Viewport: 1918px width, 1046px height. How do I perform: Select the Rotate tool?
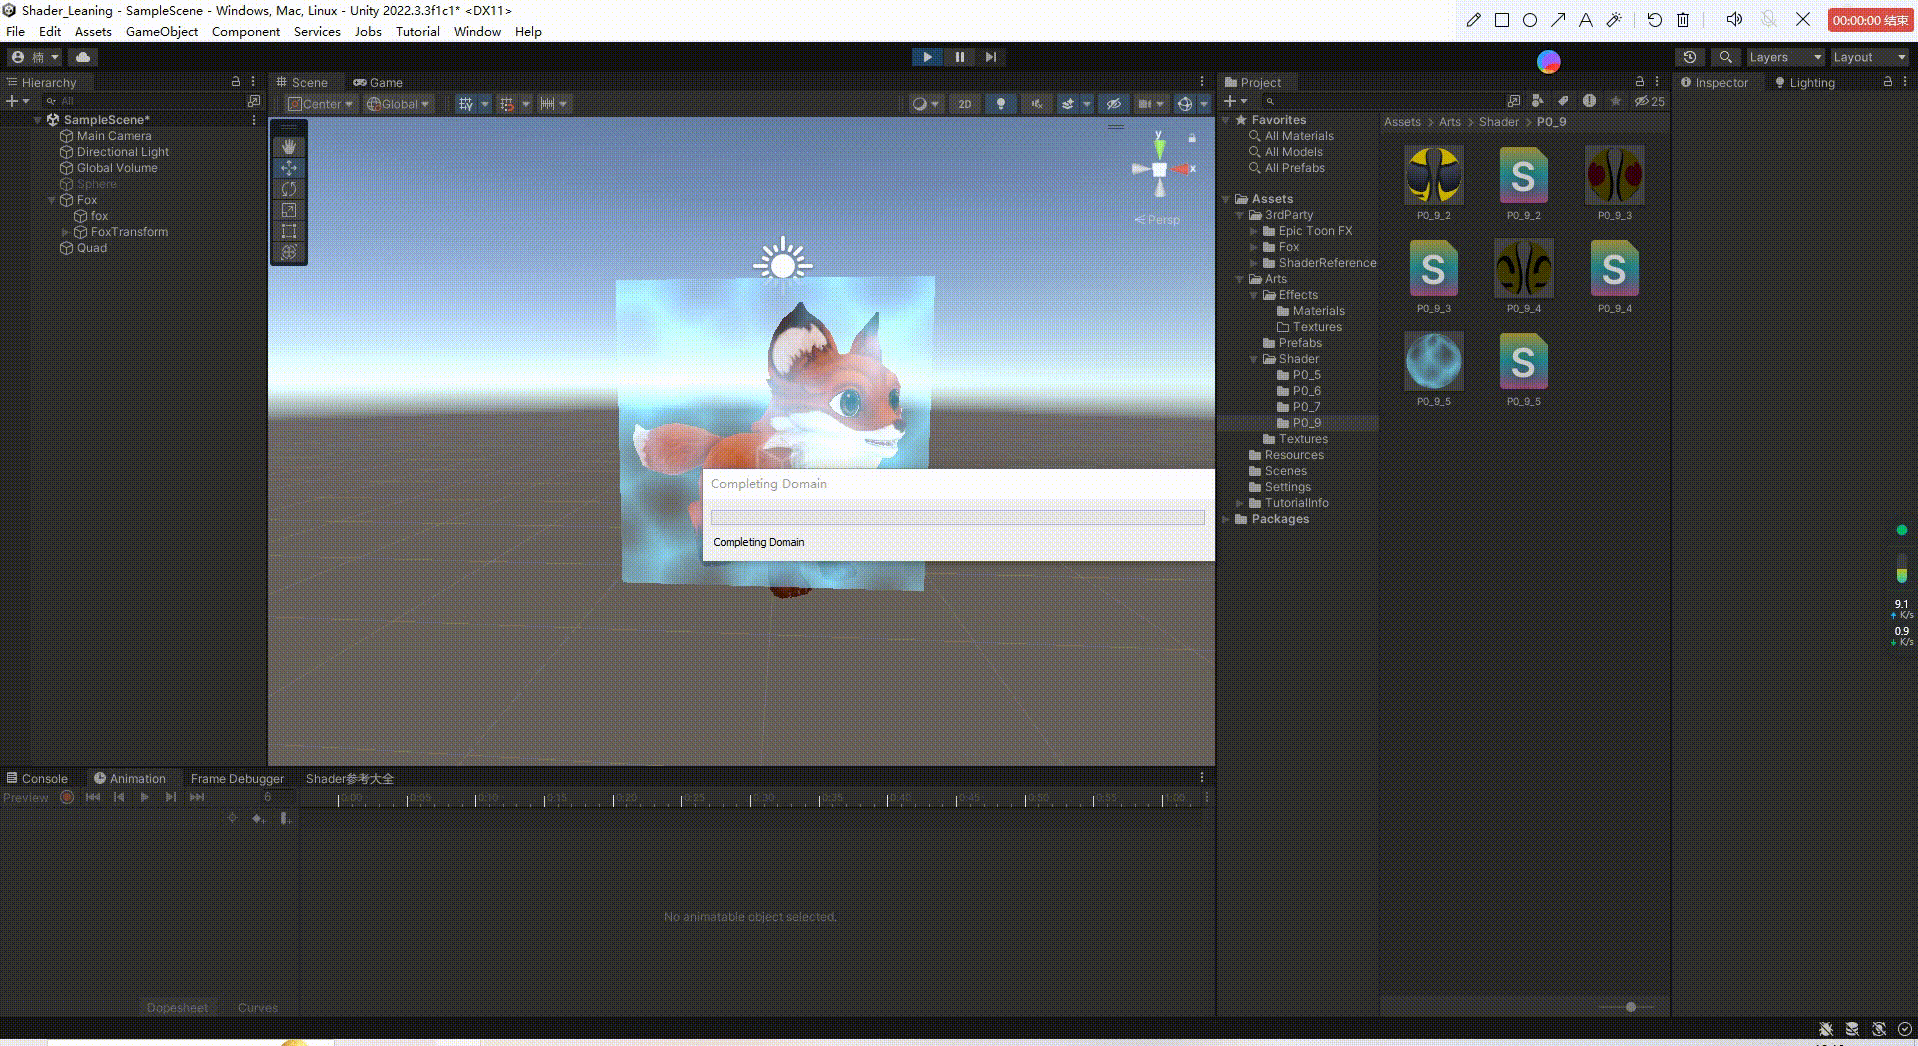(x=289, y=189)
